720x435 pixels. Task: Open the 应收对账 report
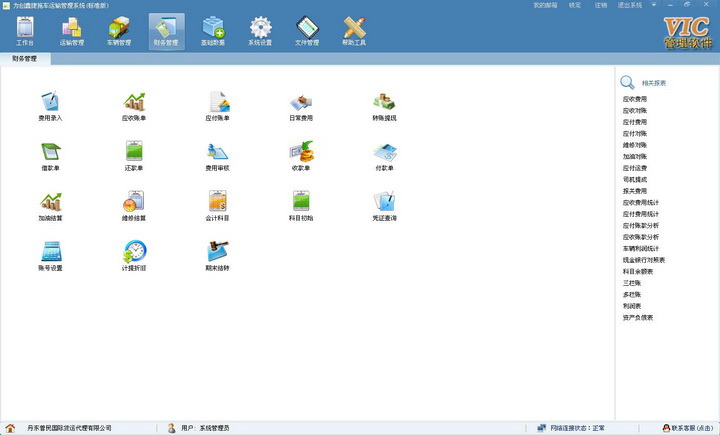635,111
